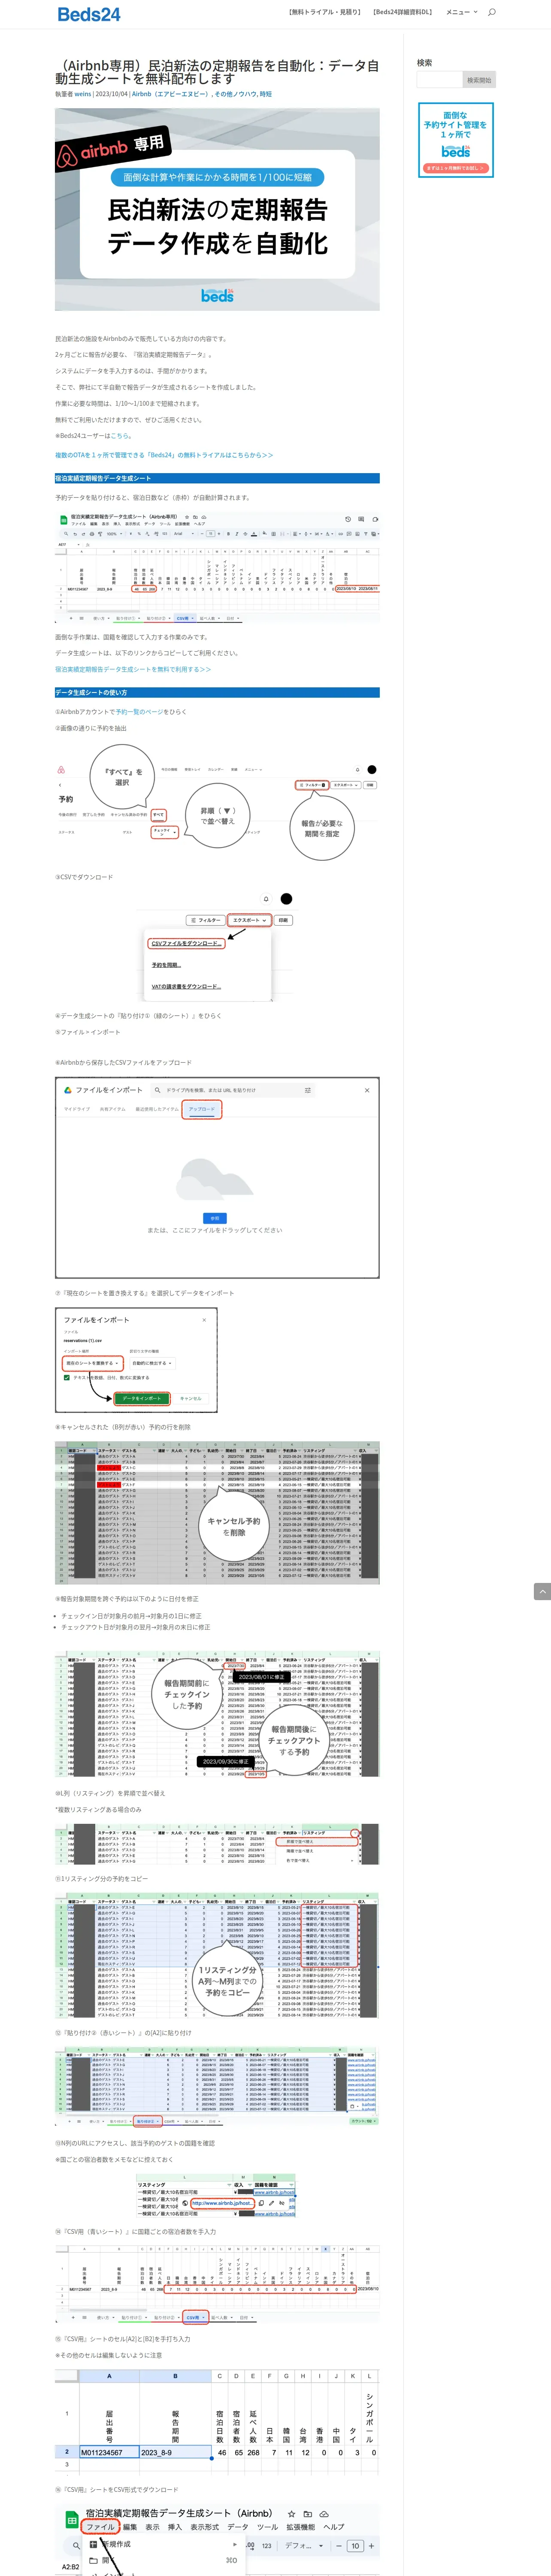Follow the こちら link for Beds24 users
Screen dimensions: 551x2576
(x=120, y=436)
